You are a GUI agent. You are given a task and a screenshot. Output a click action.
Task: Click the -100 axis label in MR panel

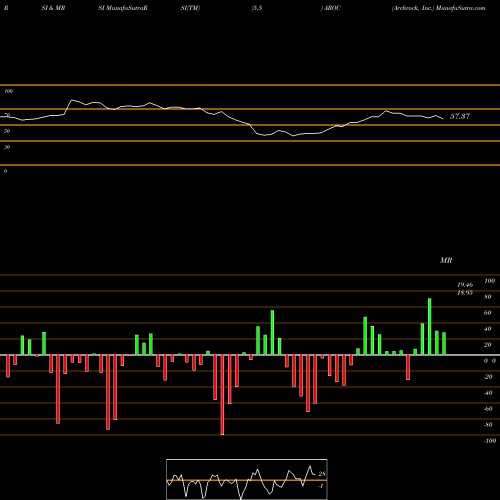pyautogui.click(x=490, y=441)
